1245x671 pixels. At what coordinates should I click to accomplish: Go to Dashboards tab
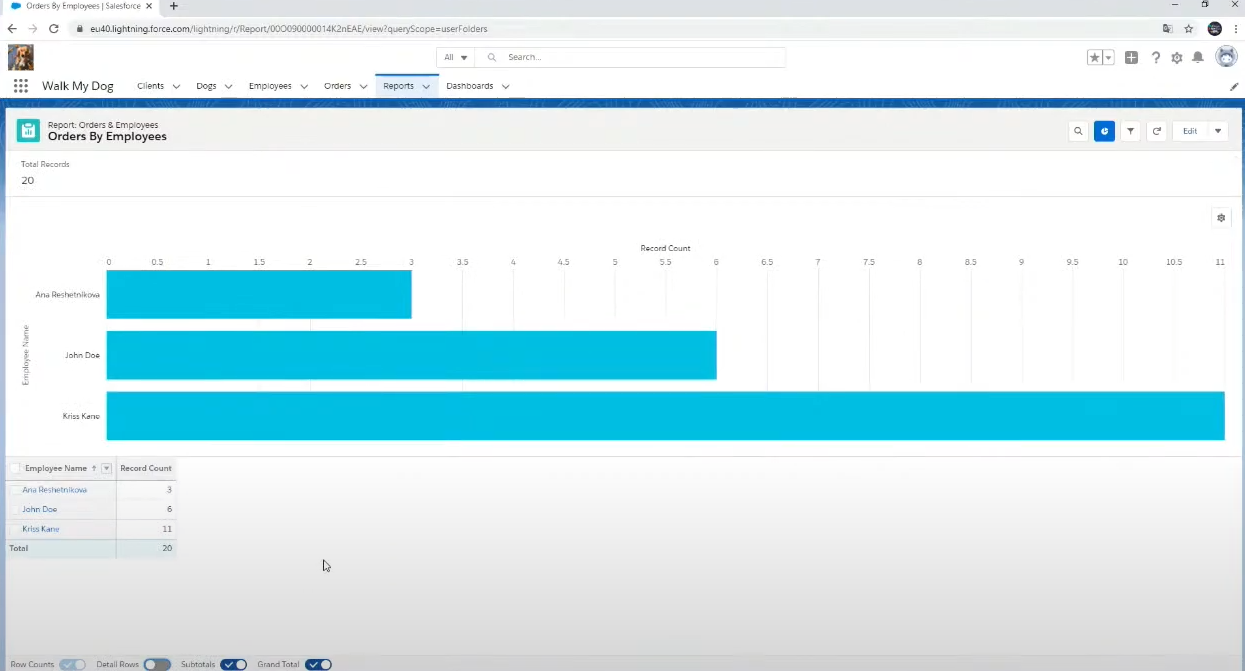pos(470,86)
